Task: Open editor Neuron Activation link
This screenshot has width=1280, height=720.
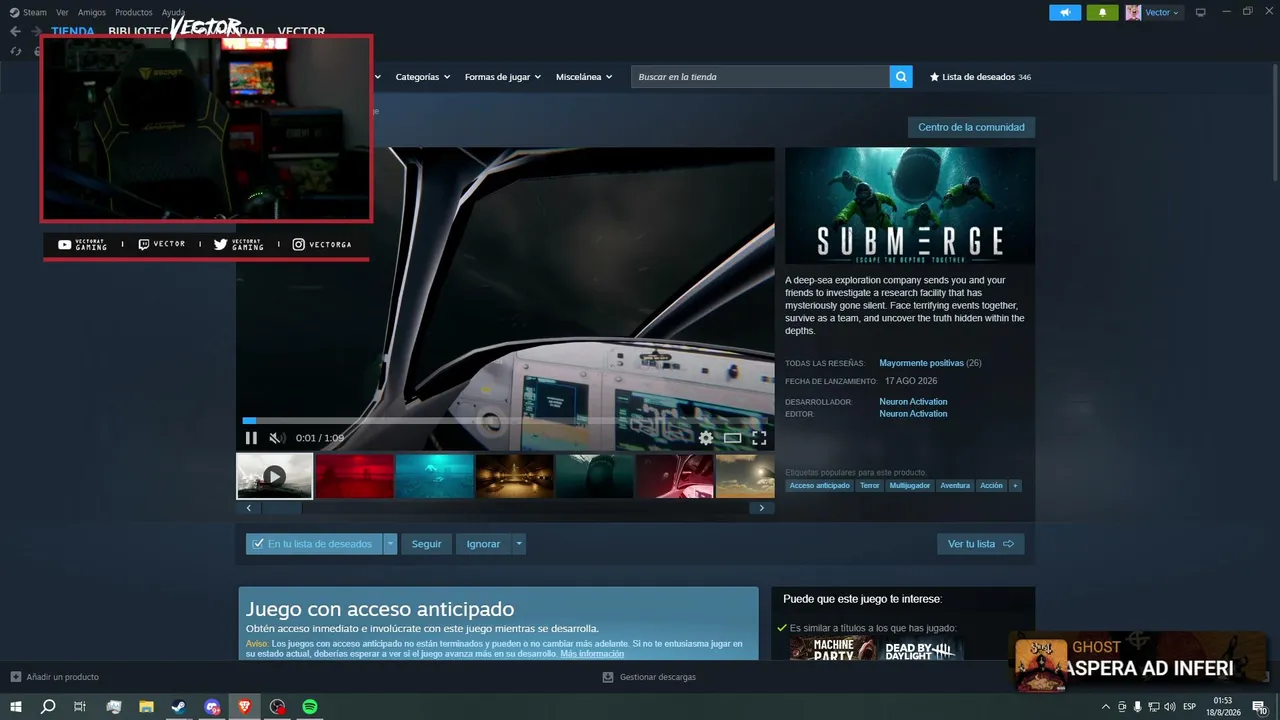Action: 913,414
